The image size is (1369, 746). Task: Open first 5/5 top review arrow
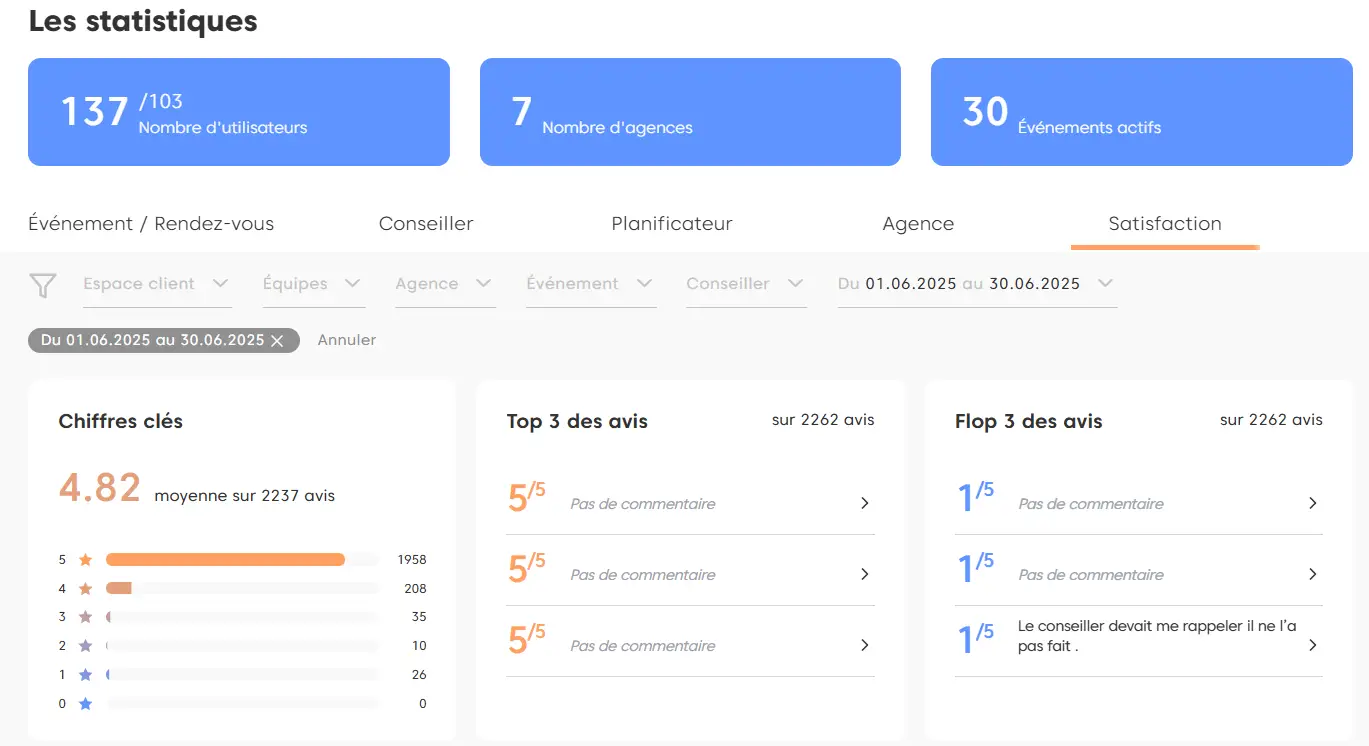[x=865, y=503]
